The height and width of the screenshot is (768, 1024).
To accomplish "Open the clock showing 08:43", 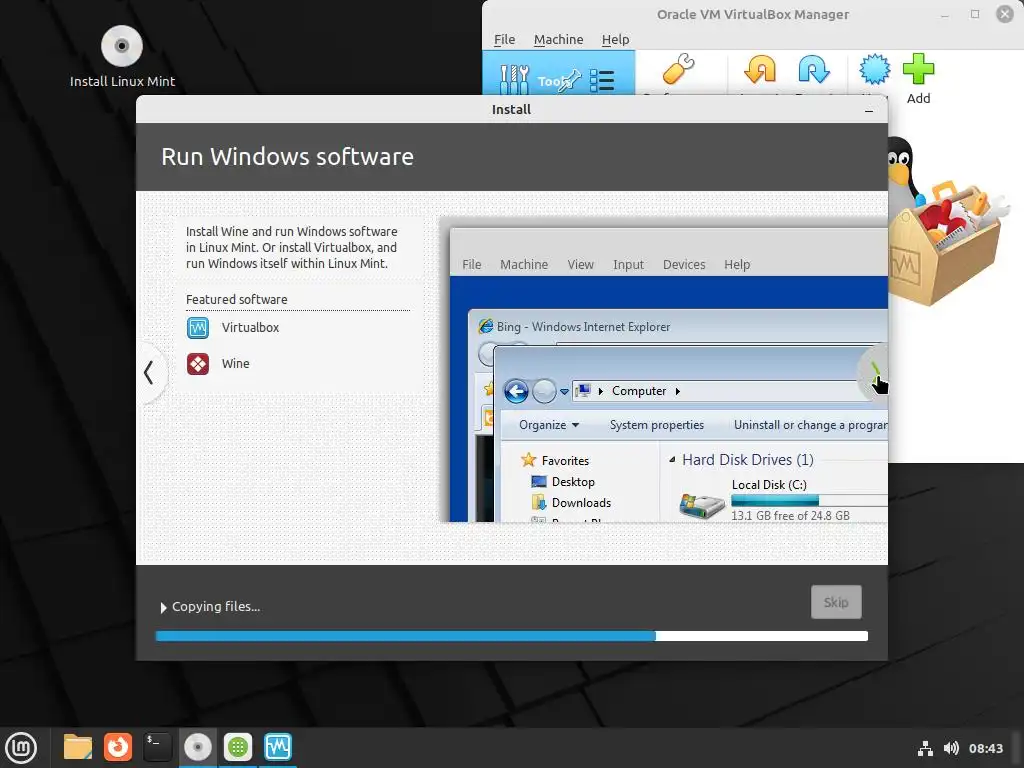I will 985,748.
